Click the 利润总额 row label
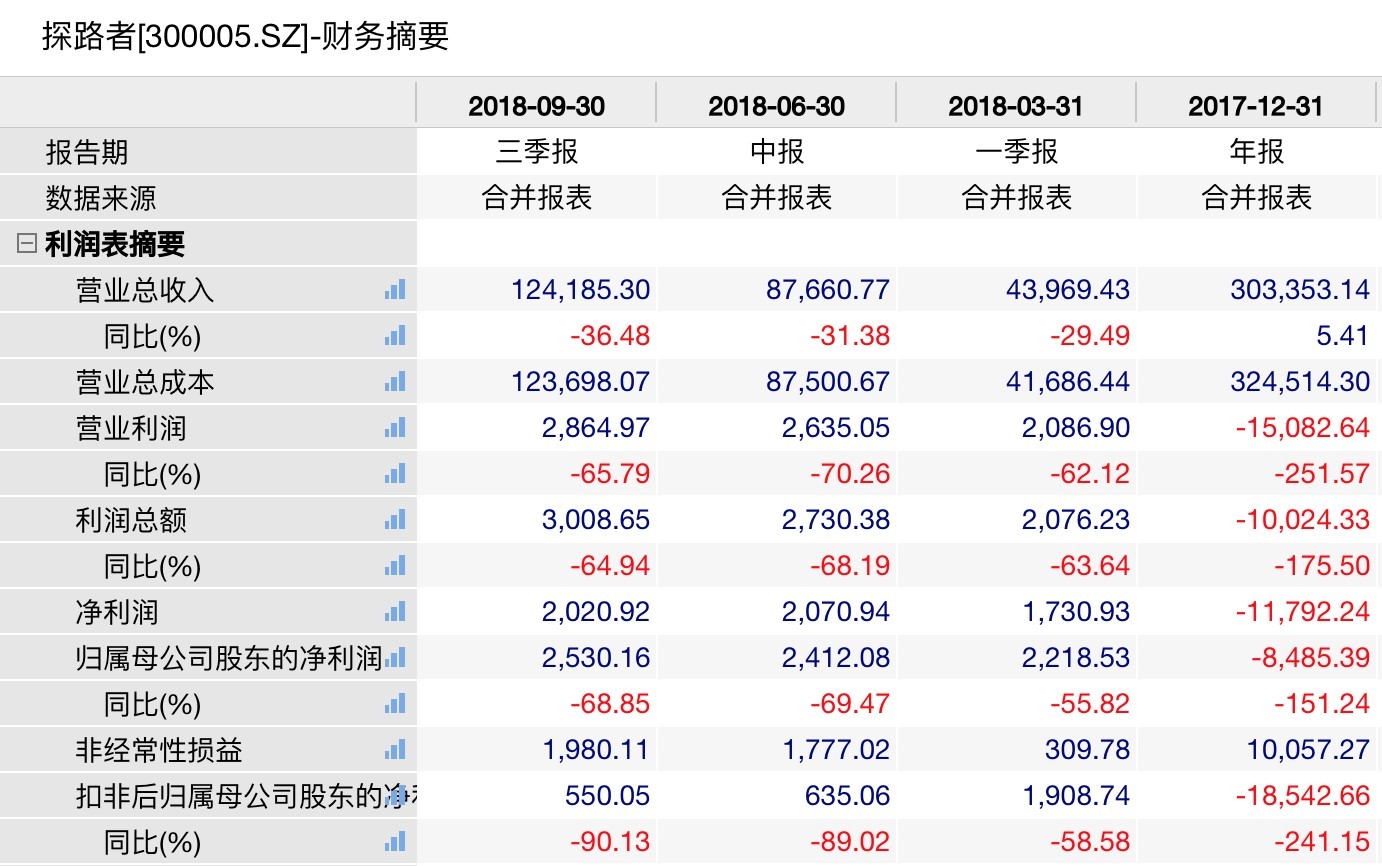The width and height of the screenshot is (1382, 866). coord(131,520)
